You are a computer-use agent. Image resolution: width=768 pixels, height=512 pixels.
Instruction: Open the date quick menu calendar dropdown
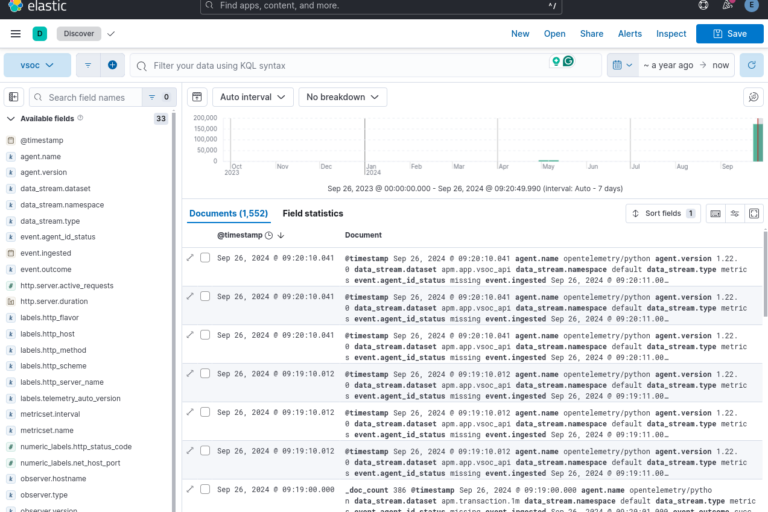click(x=623, y=65)
